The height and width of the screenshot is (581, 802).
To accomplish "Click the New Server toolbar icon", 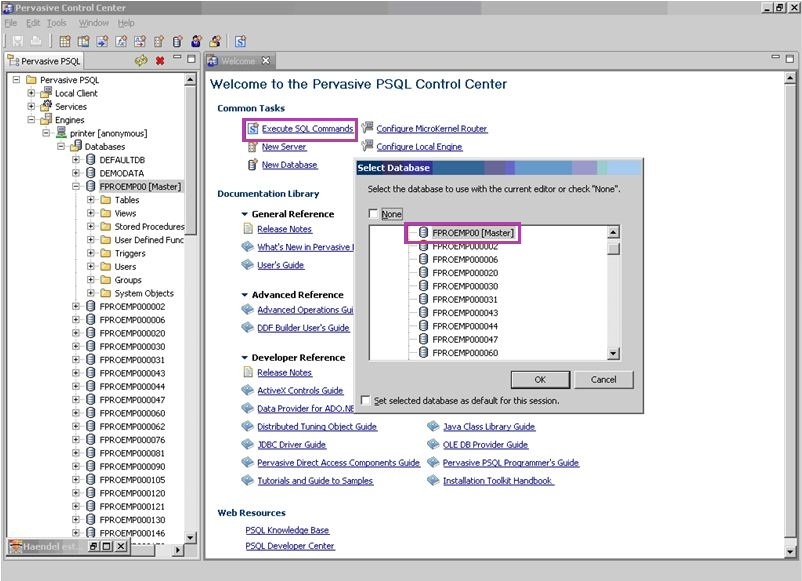I will tap(159, 41).
